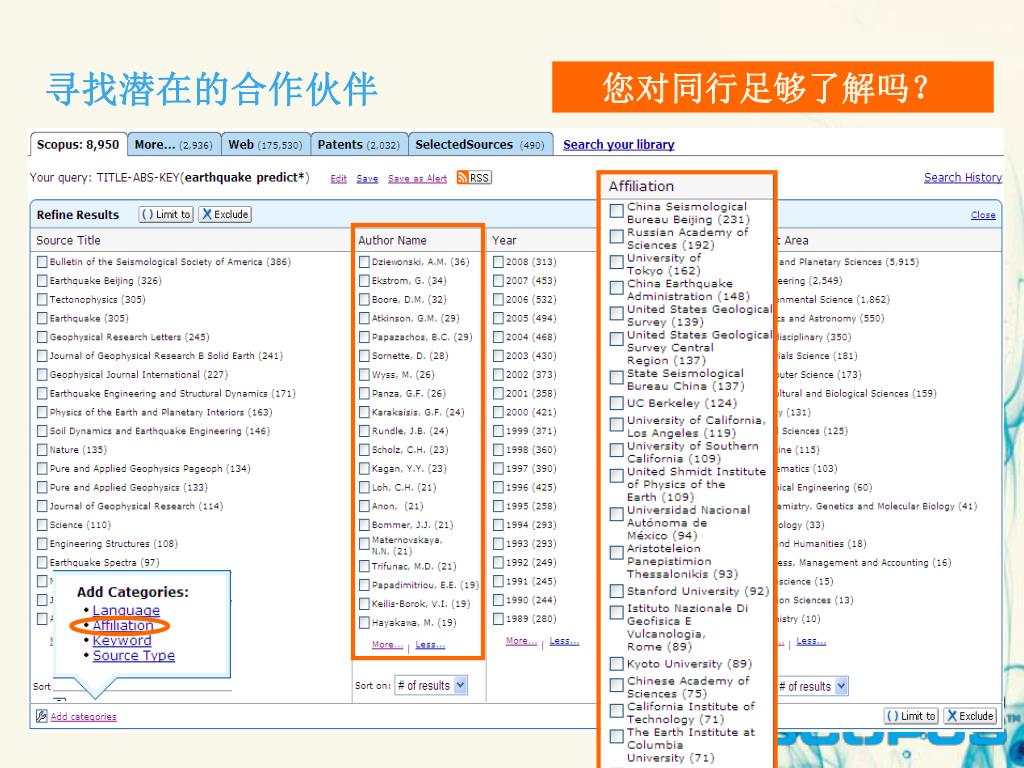Check Kyoto University (89) affiliation
Viewport: 1024px width, 768px height.
[616, 664]
